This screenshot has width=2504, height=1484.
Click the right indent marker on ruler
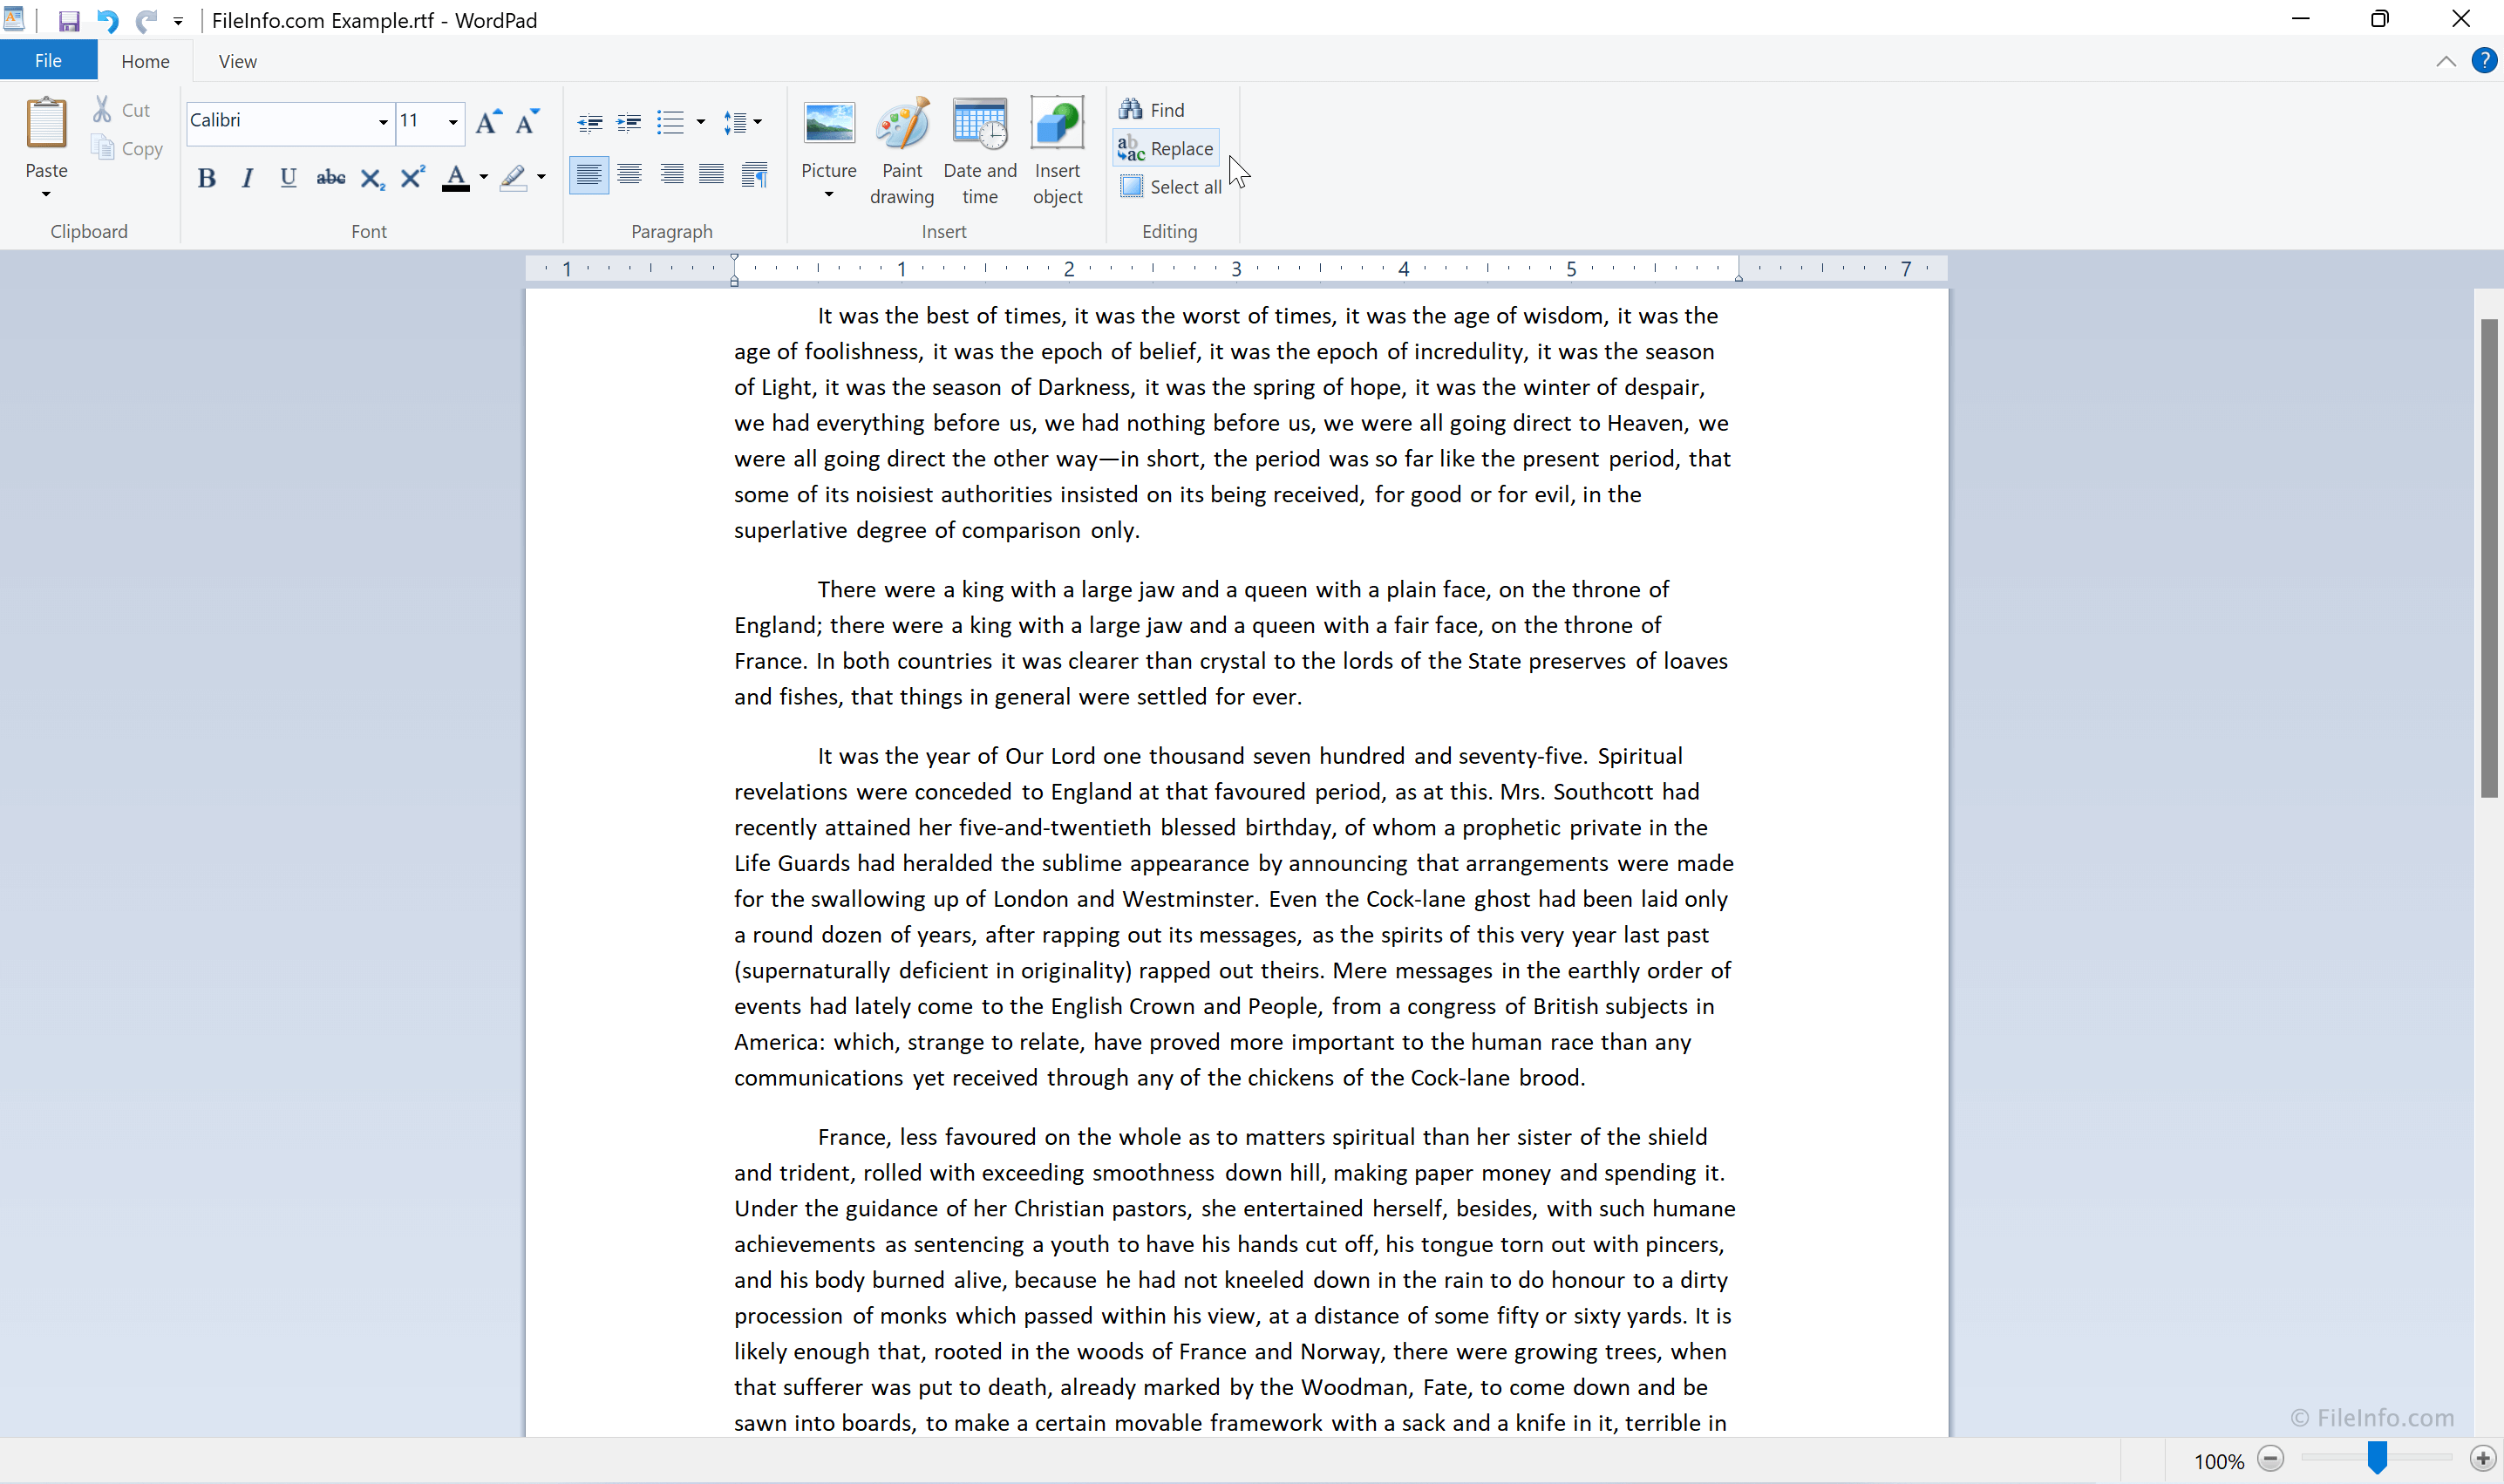tap(1739, 276)
